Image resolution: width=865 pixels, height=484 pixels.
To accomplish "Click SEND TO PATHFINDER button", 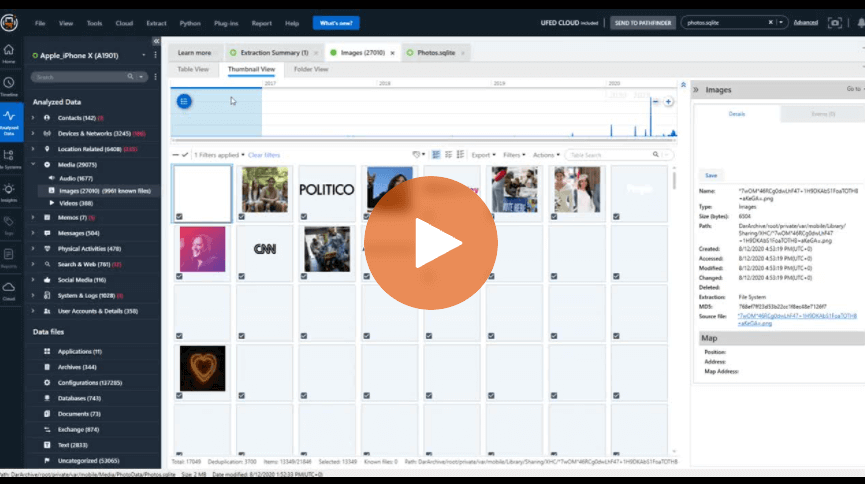I will 643,23.
